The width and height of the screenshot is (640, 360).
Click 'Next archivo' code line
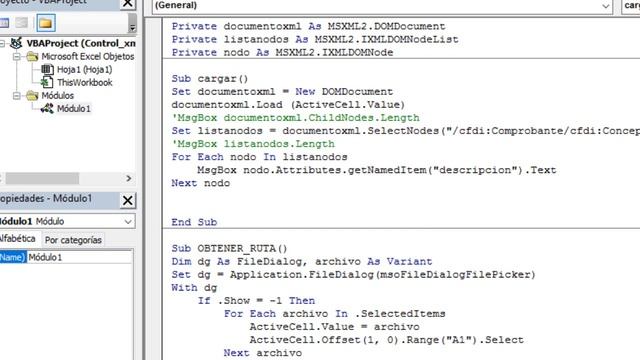[263, 353]
